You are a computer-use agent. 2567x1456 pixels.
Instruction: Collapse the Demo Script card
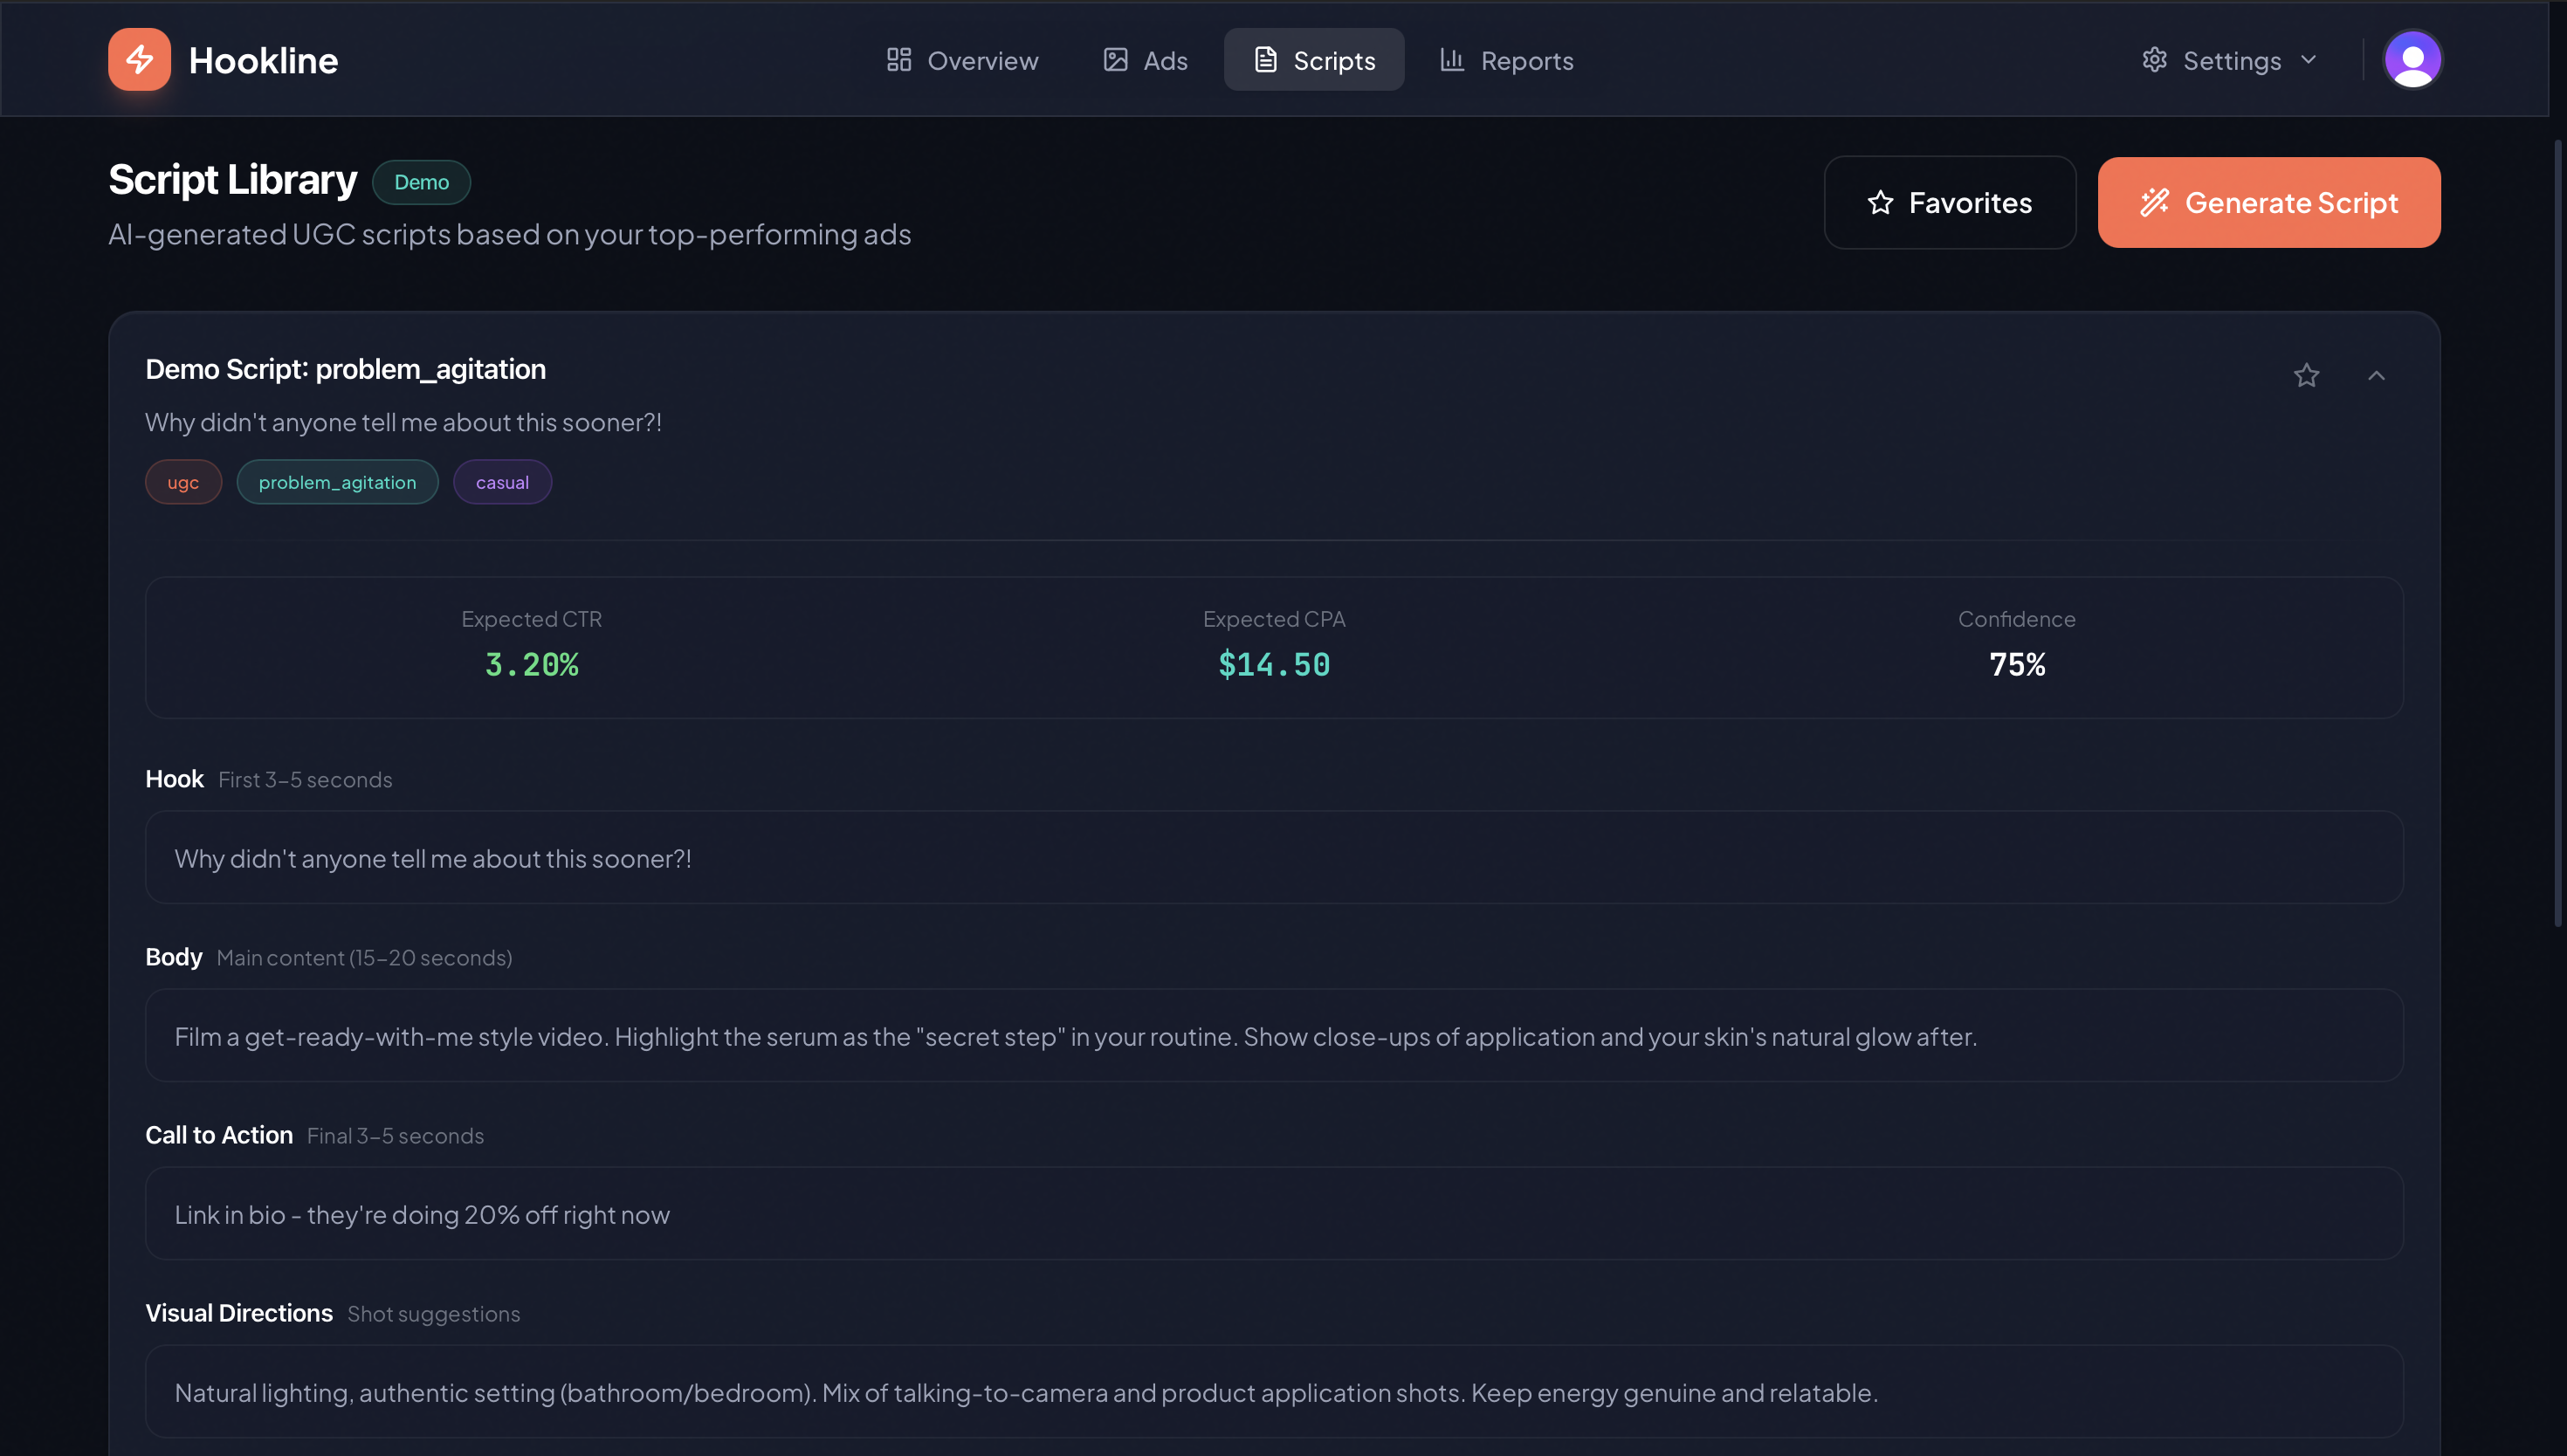click(x=2376, y=376)
